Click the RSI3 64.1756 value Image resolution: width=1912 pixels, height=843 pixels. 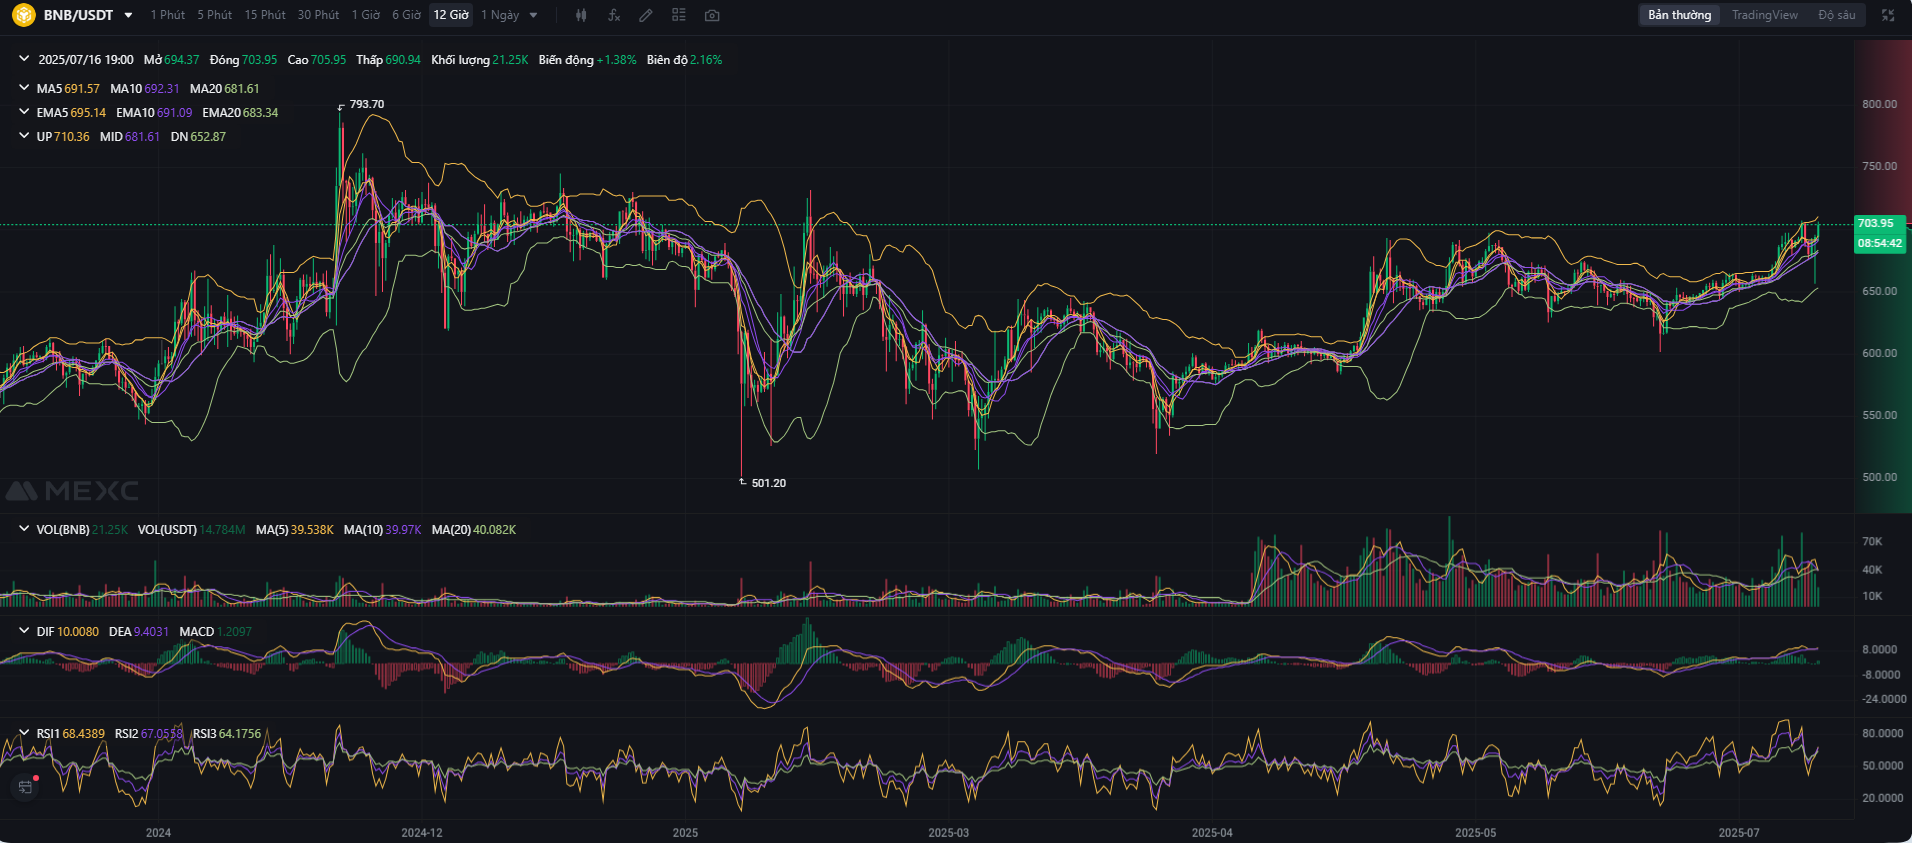tap(240, 733)
